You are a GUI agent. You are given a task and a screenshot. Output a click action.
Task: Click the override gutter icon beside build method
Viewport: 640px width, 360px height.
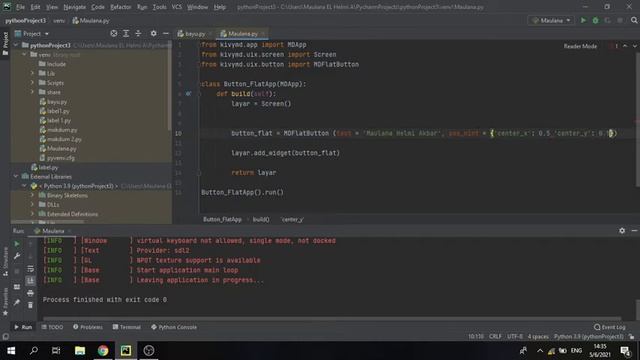[188, 93]
